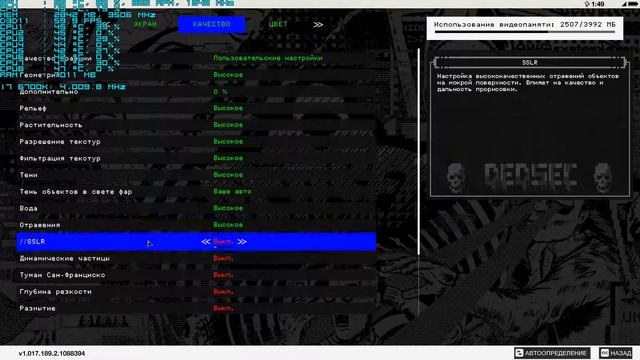Screen dimensions: 640x360
Task: Select the Тень объектов в свете фар label
Action: (x=76, y=192)
